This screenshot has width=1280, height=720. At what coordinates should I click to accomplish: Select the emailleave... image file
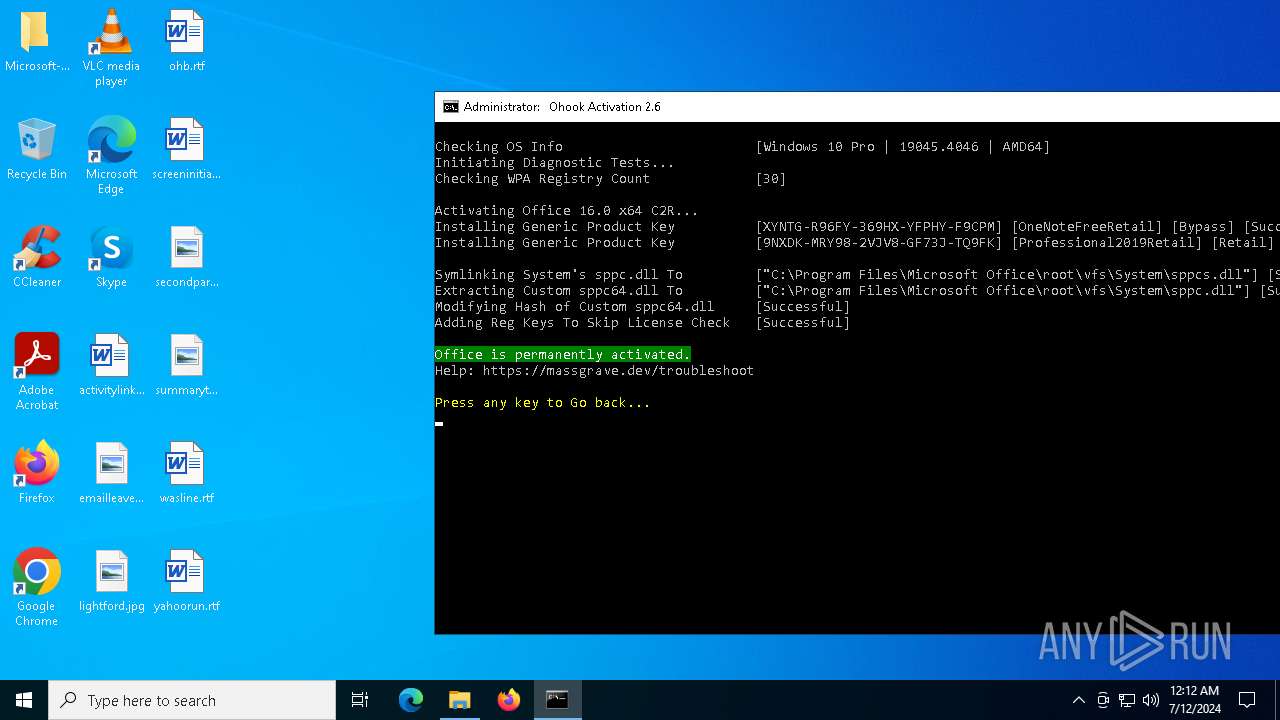[x=111, y=473]
